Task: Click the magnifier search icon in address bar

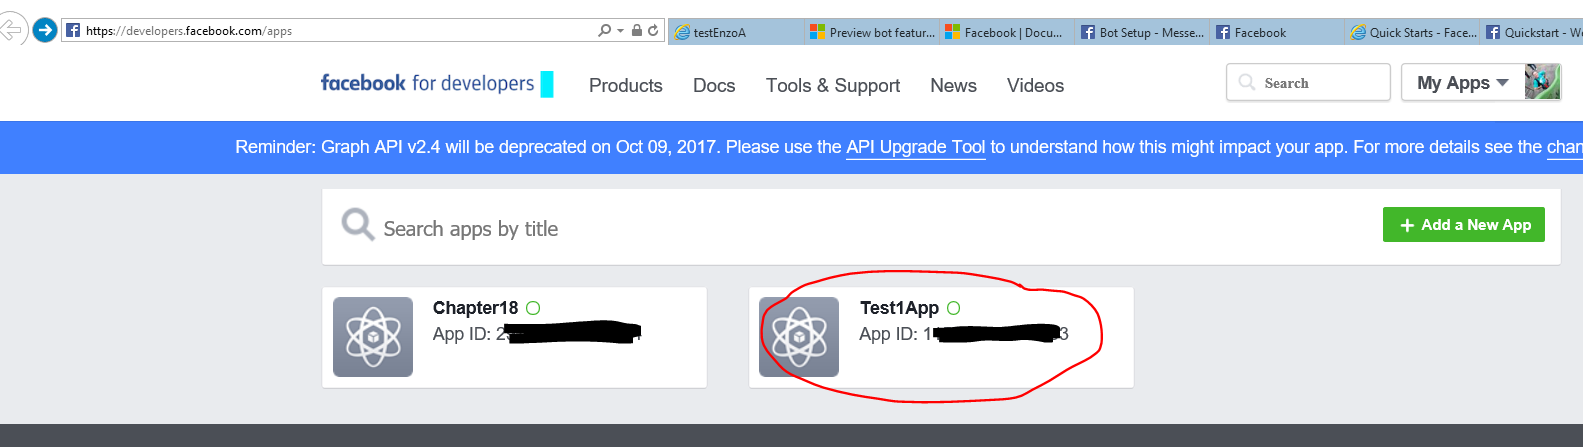Action: tap(604, 31)
